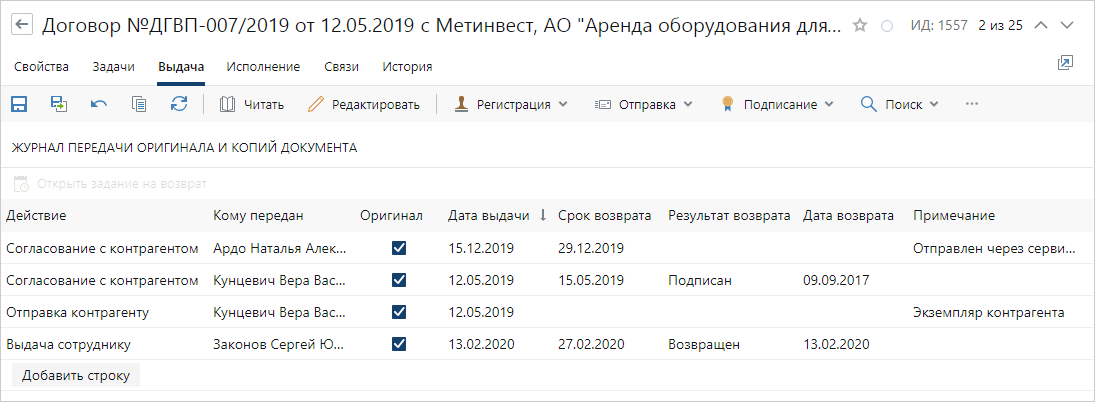Image resolution: width=1095 pixels, height=402 pixels.
Task: Uncheck Оригинал for Ардо Наталья row
Action: (x=399, y=248)
